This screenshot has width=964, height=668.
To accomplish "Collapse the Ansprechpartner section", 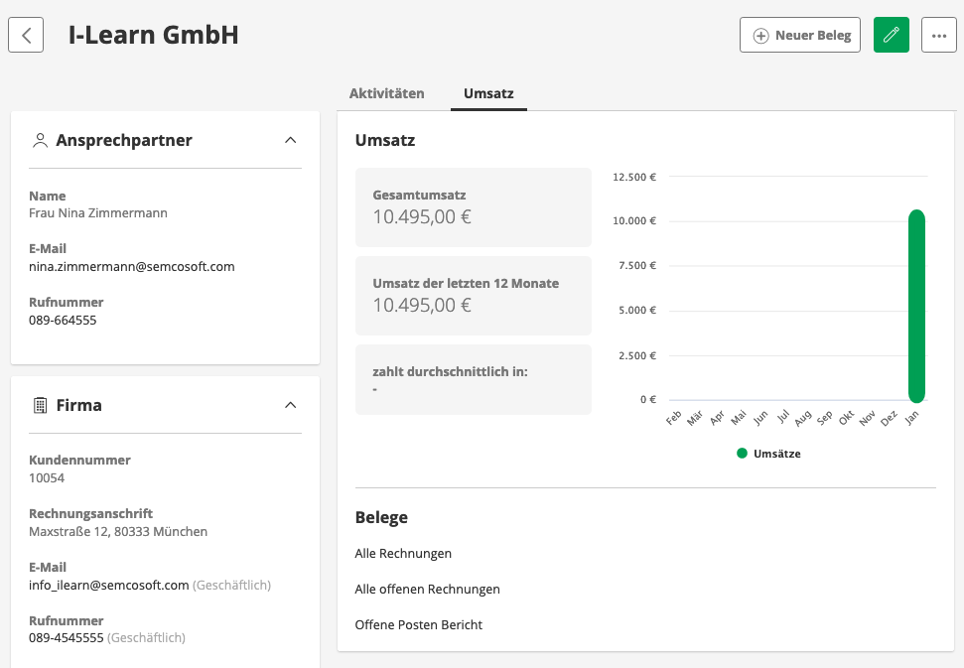I will click(291, 140).
